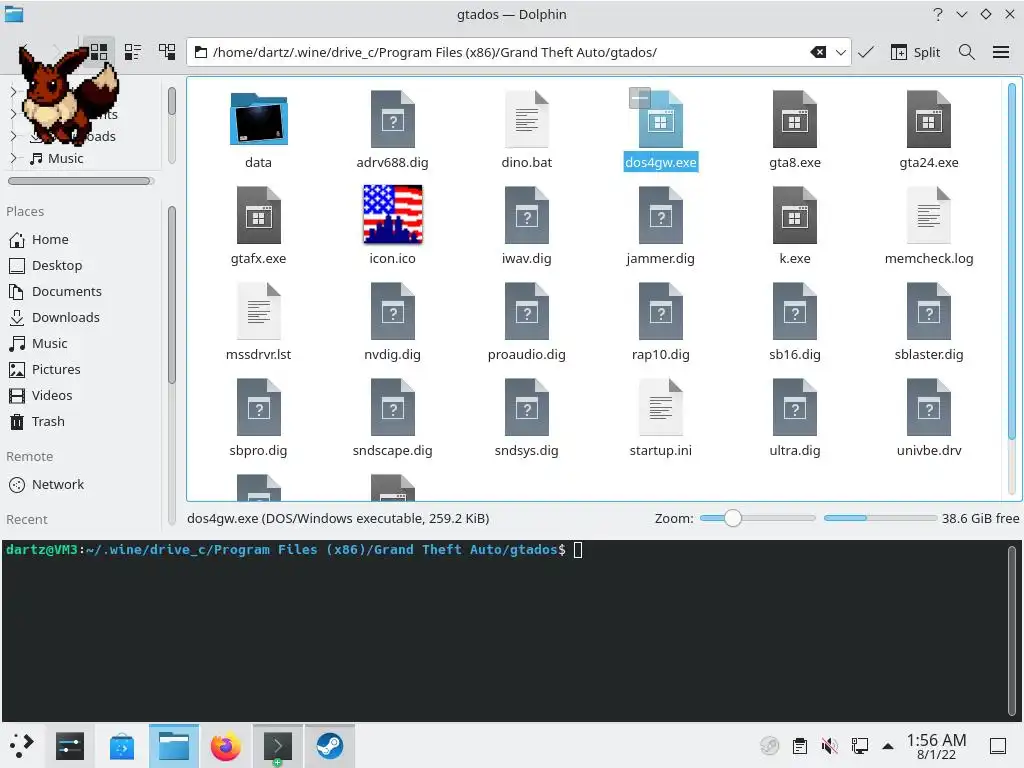
Task: Open the search magnifier tool
Action: [967, 52]
